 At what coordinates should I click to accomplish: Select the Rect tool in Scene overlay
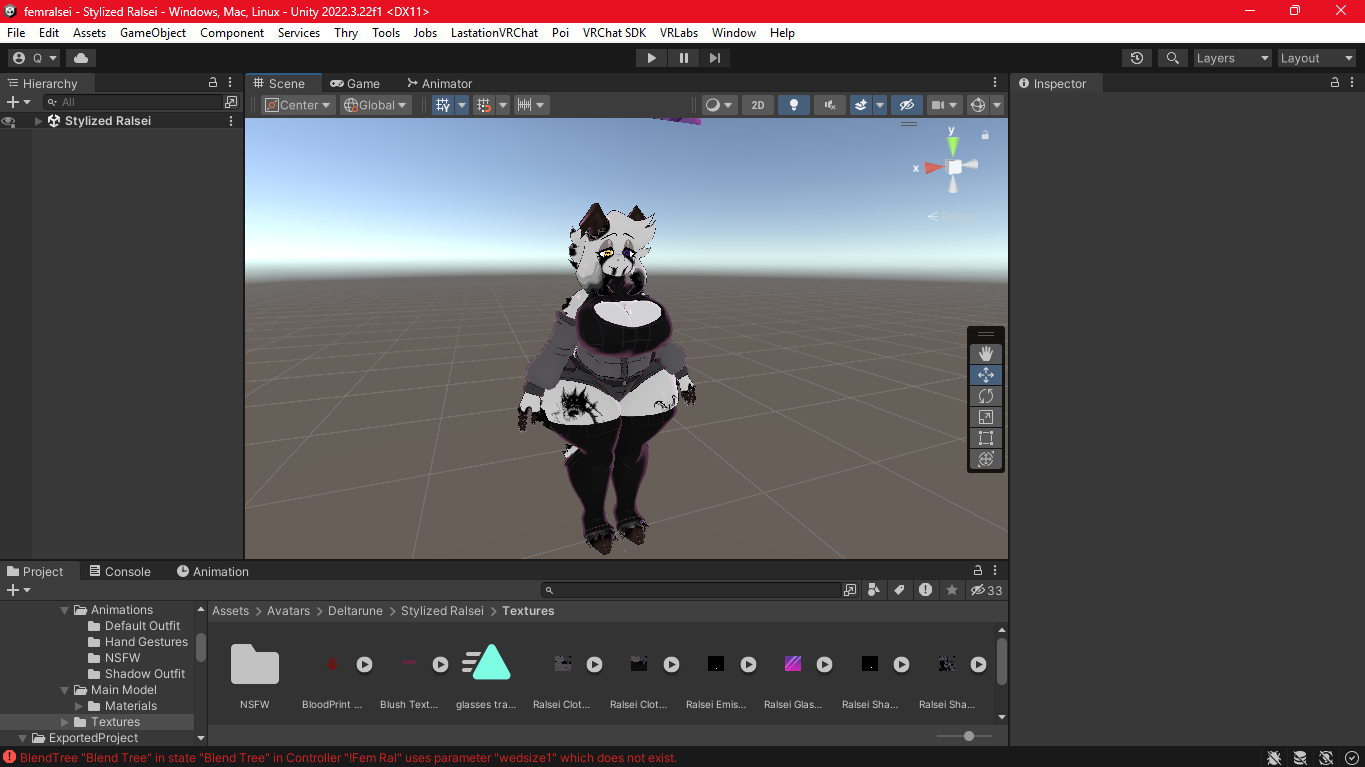point(986,438)
